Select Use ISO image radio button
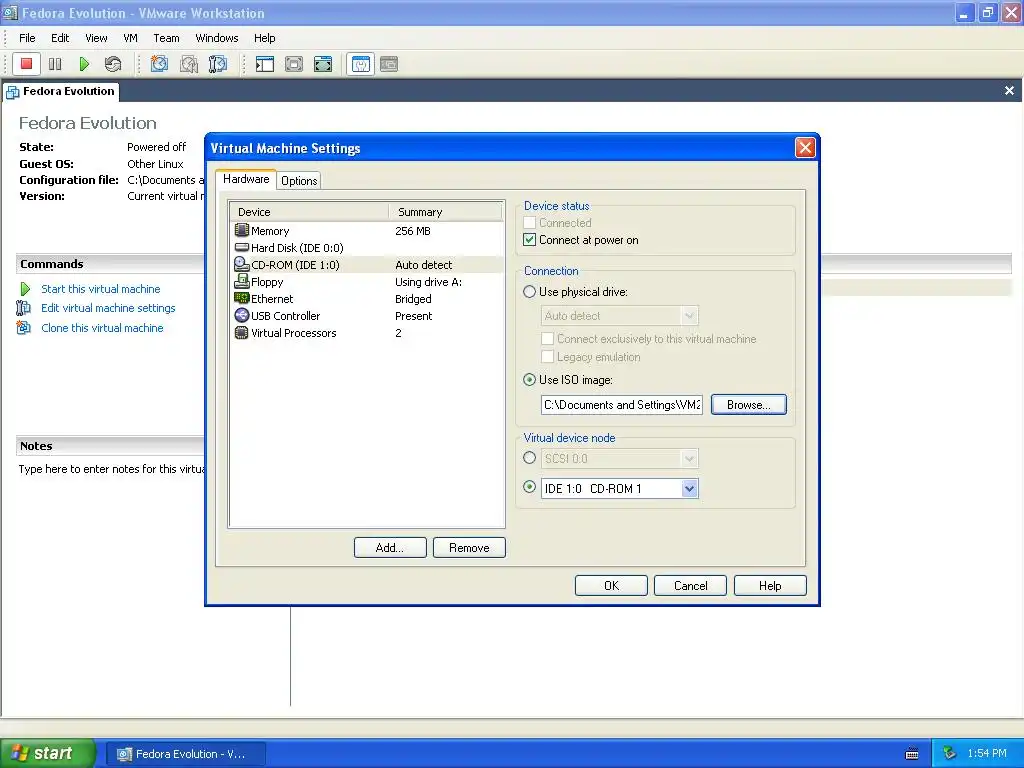 tap(529, 379)
